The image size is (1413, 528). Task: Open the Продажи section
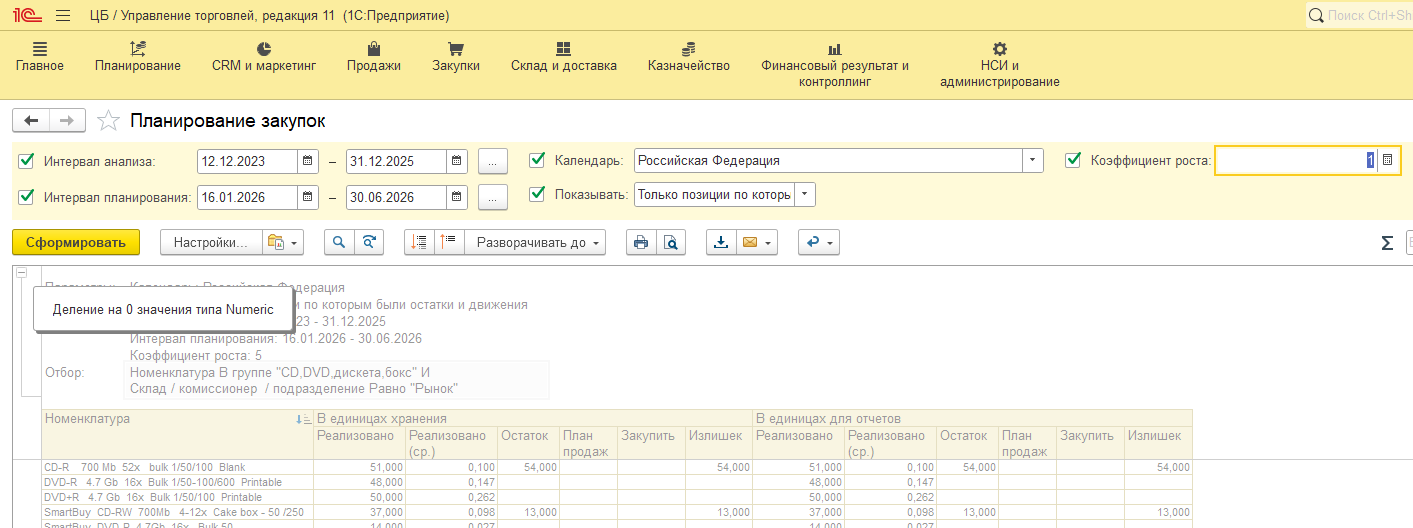click(374, 57)
